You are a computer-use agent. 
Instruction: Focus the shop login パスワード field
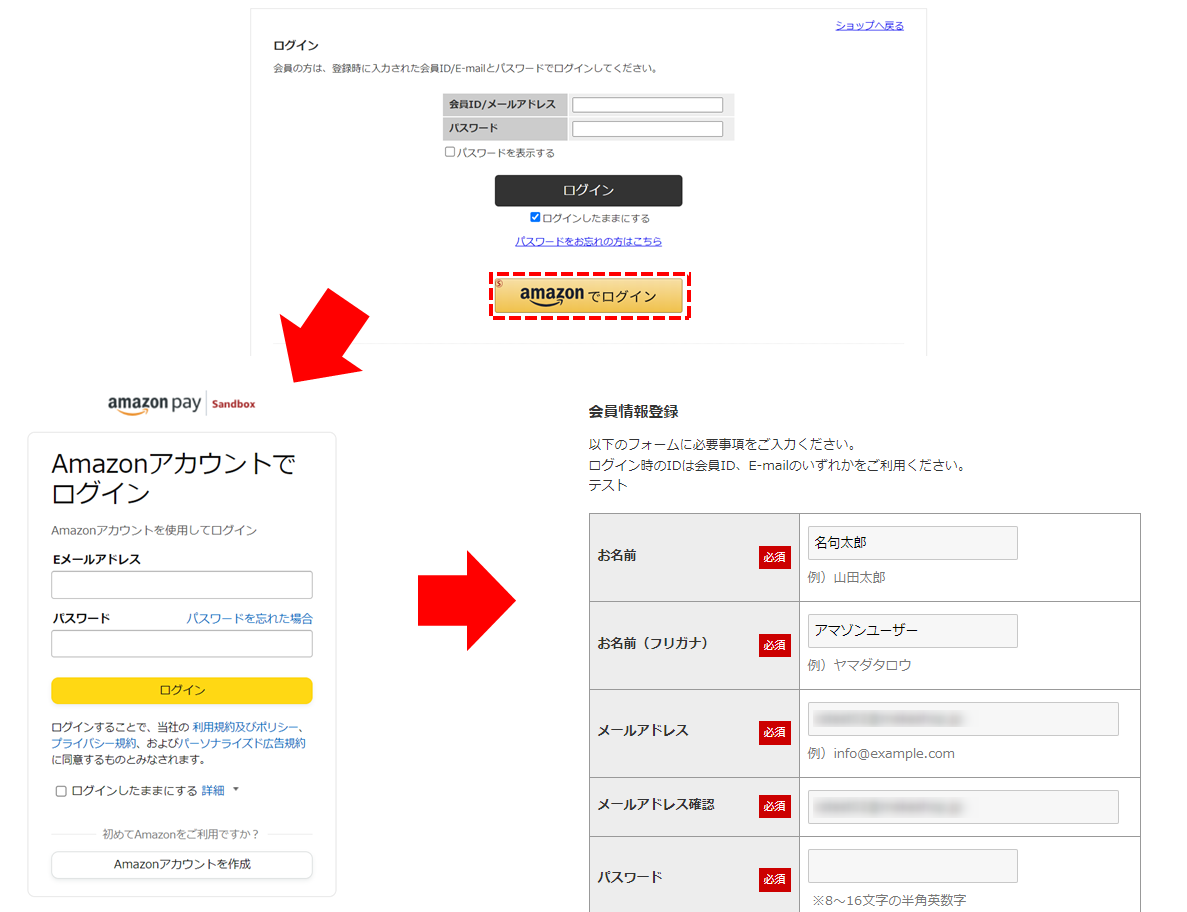pyautogui.click(x=647, y=129)
